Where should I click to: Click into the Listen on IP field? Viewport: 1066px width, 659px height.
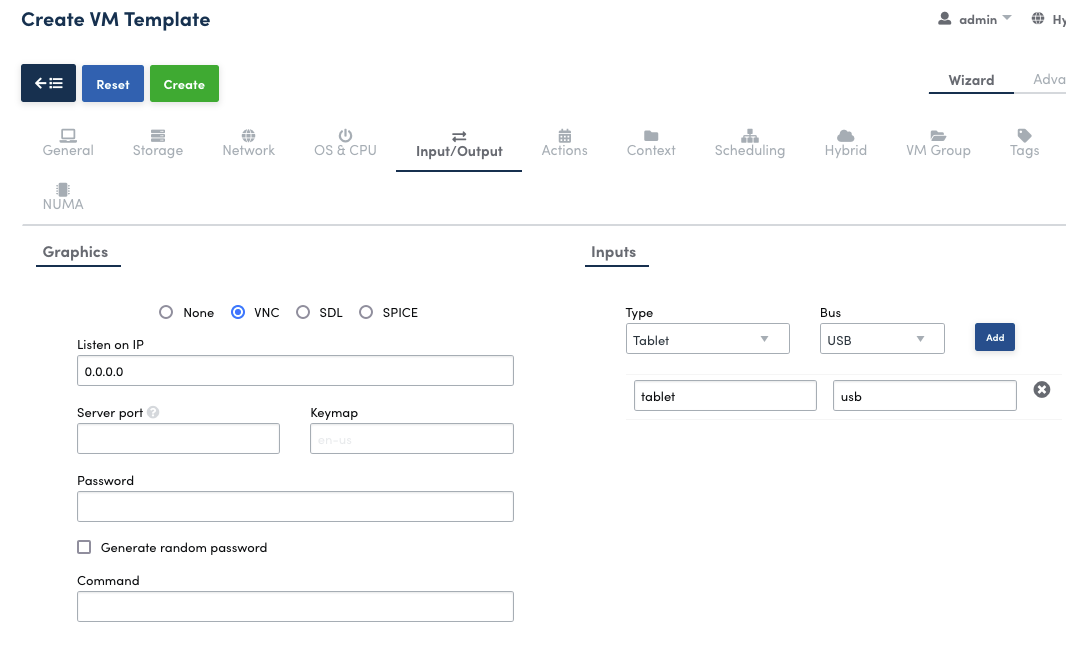(295, 371)
